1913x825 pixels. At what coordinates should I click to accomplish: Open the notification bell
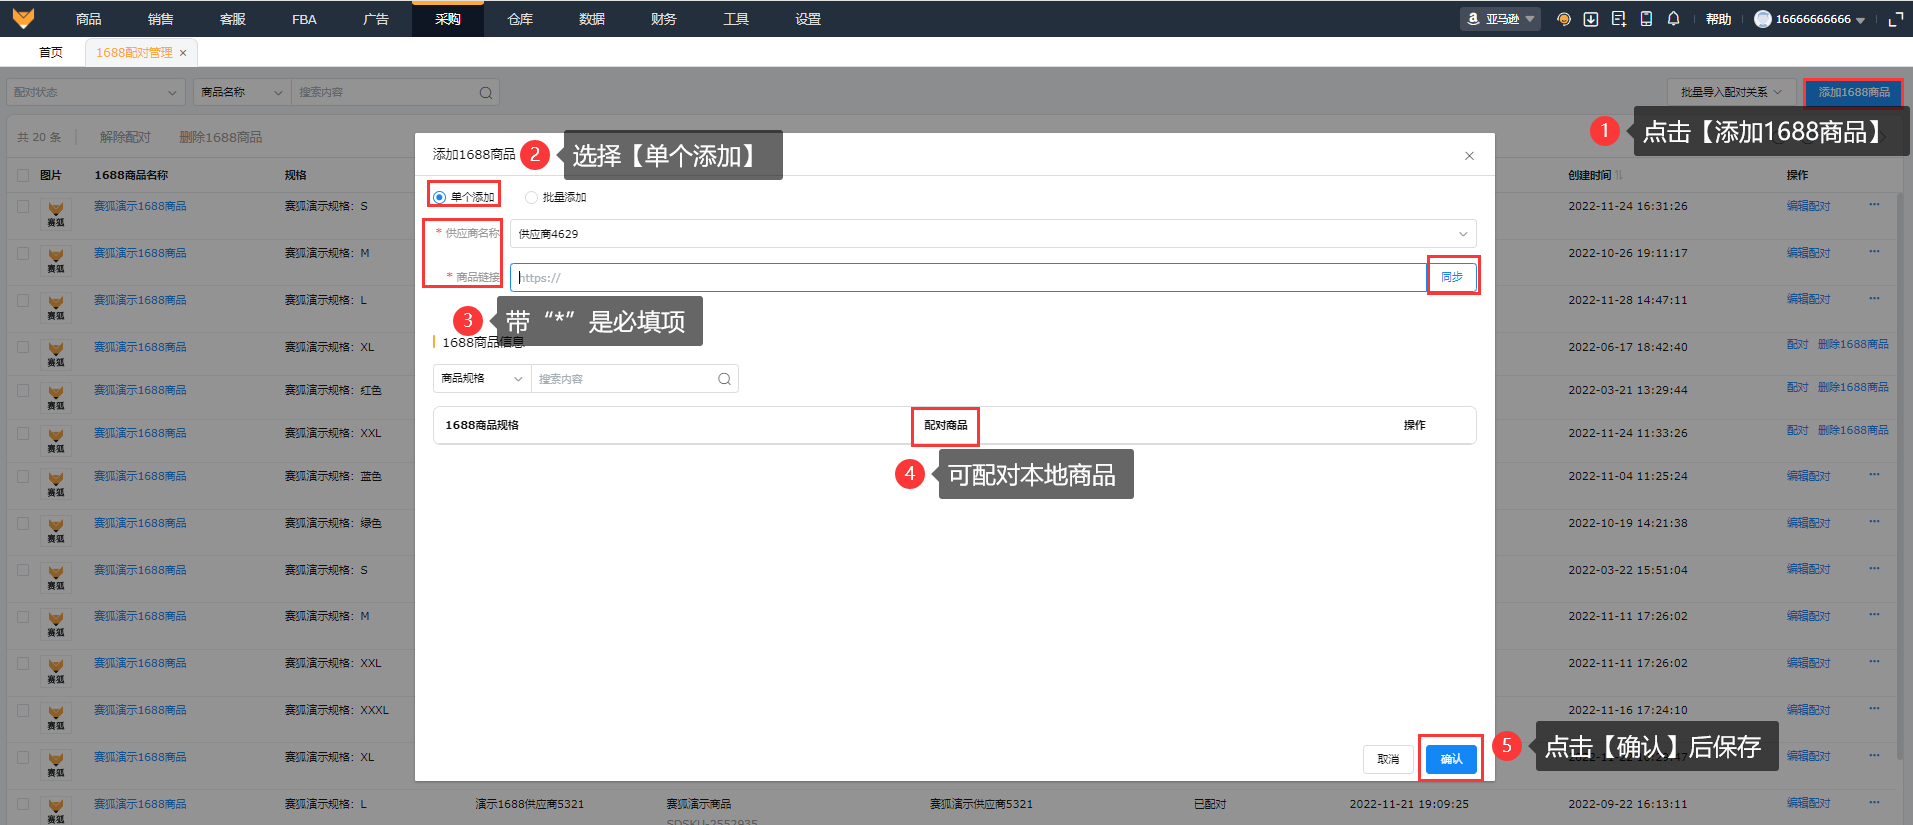(1673, 19)
